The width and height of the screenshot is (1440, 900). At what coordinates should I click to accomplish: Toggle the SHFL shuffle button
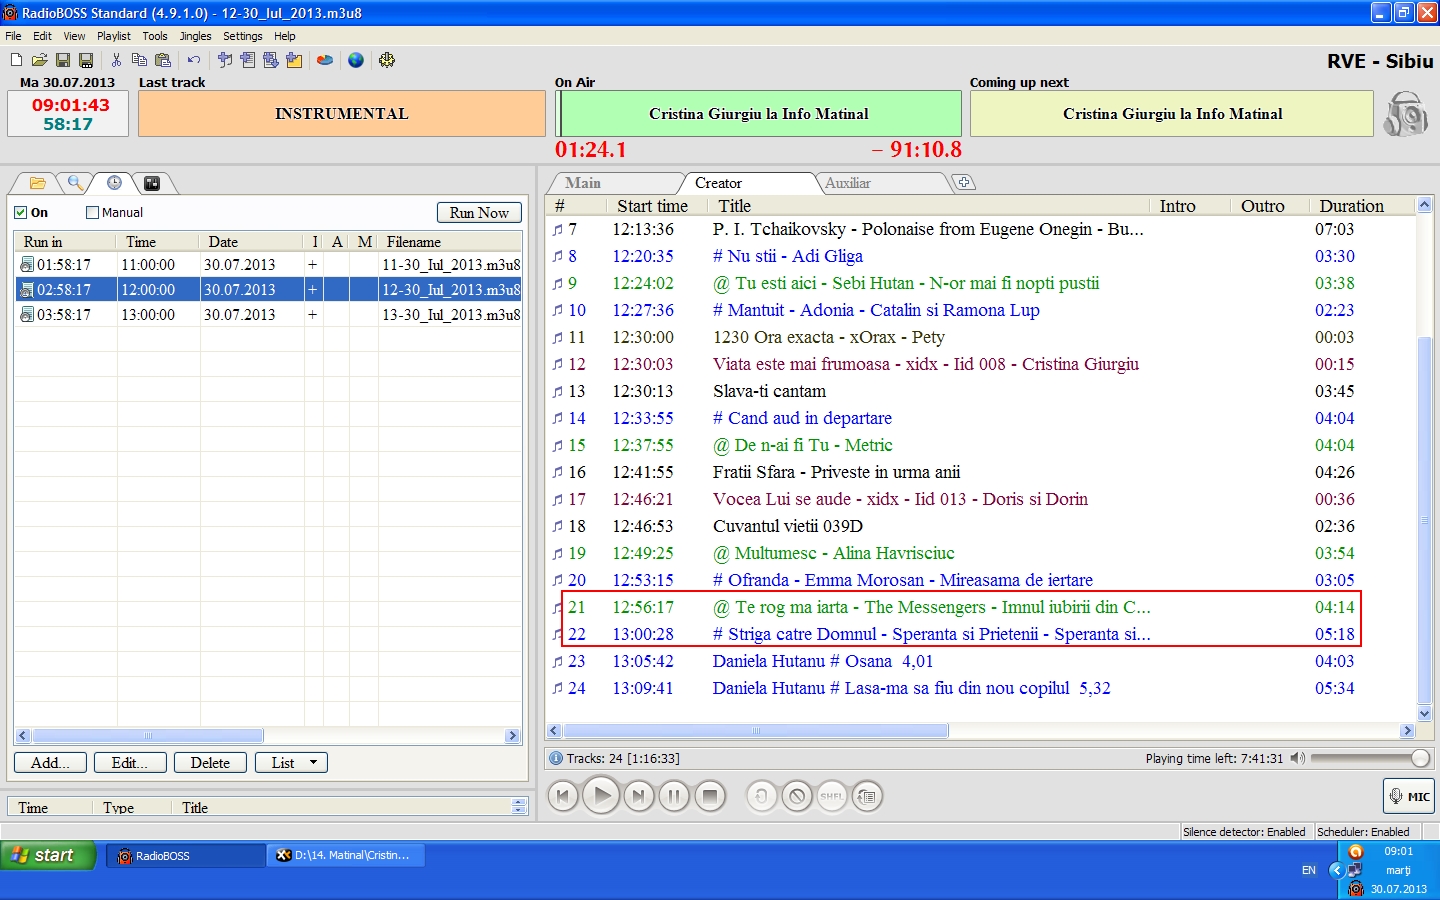832,796
